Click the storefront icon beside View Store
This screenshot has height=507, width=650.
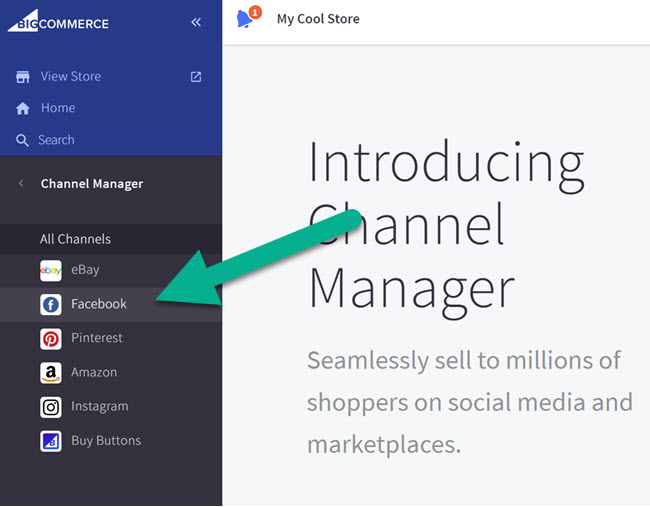pos(23,77)
